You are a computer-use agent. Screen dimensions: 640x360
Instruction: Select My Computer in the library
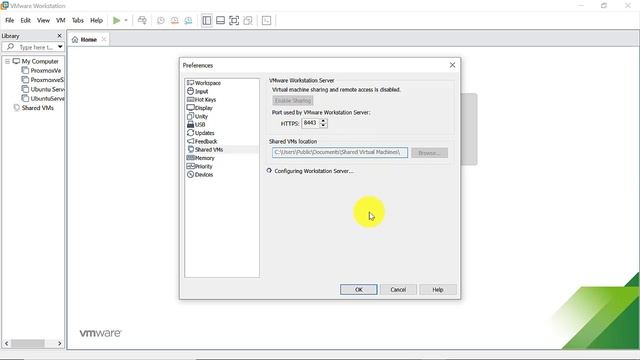pos(40,61)
